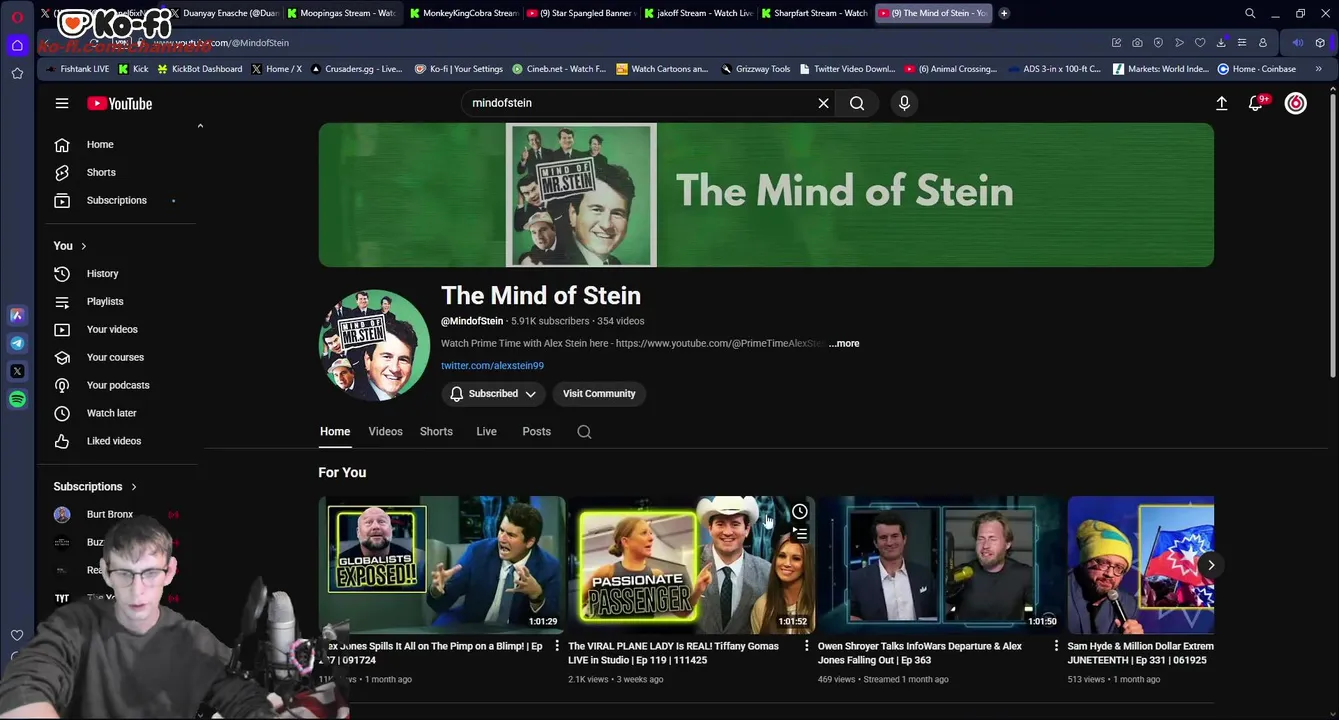Open options menu for Viral Plane Lady video
This screenshot has width=1339, height=720.
pyautogui.click(x=806, y=646)
